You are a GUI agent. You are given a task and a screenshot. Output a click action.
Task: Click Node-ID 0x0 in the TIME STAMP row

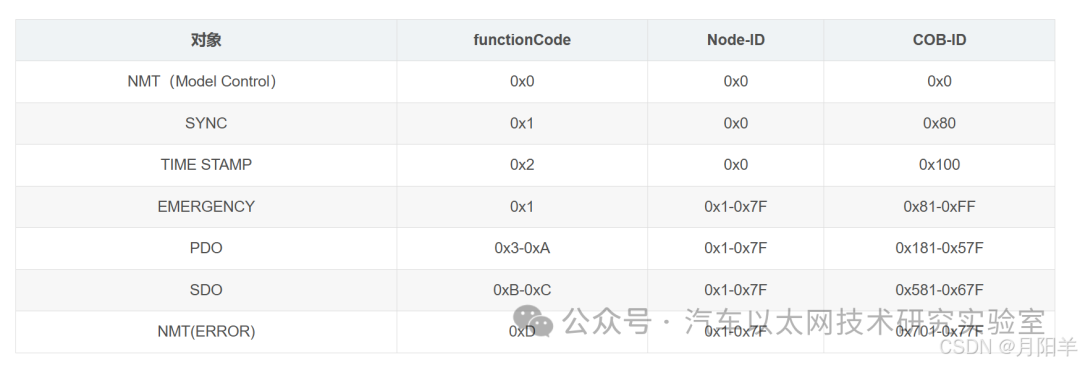736,165
